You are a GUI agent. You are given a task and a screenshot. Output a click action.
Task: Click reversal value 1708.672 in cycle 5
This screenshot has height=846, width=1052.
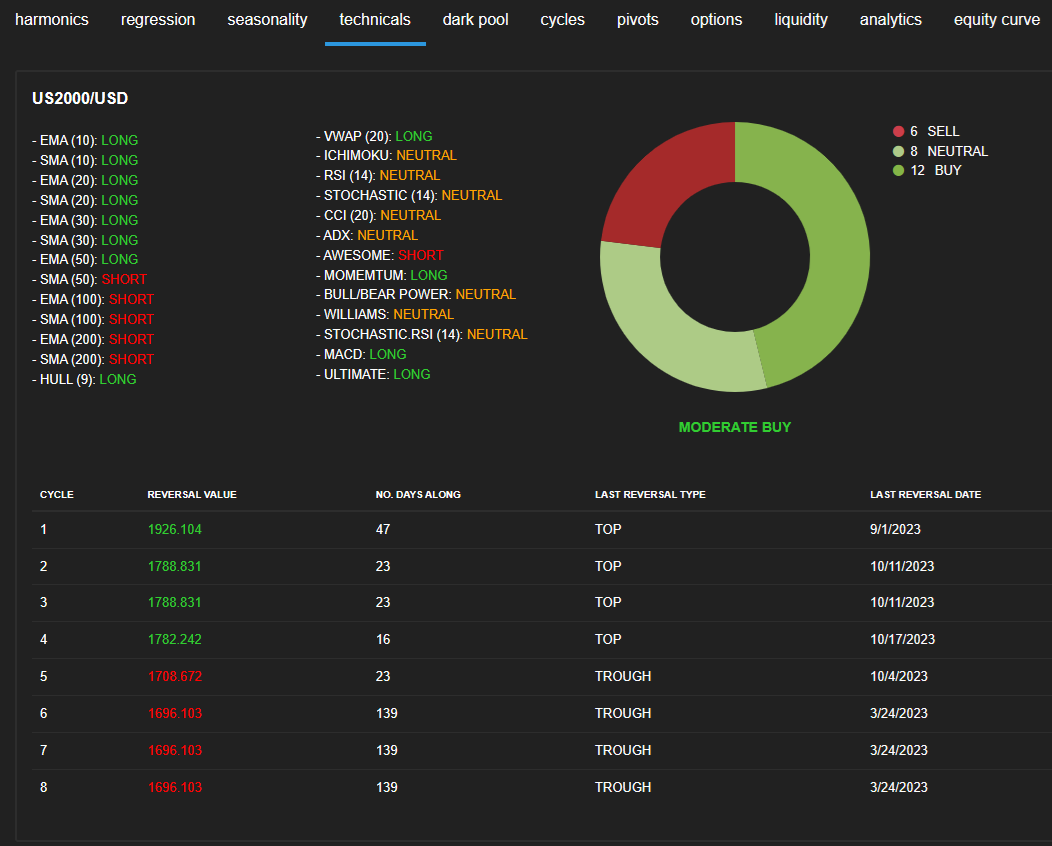(x=175, y=676)
